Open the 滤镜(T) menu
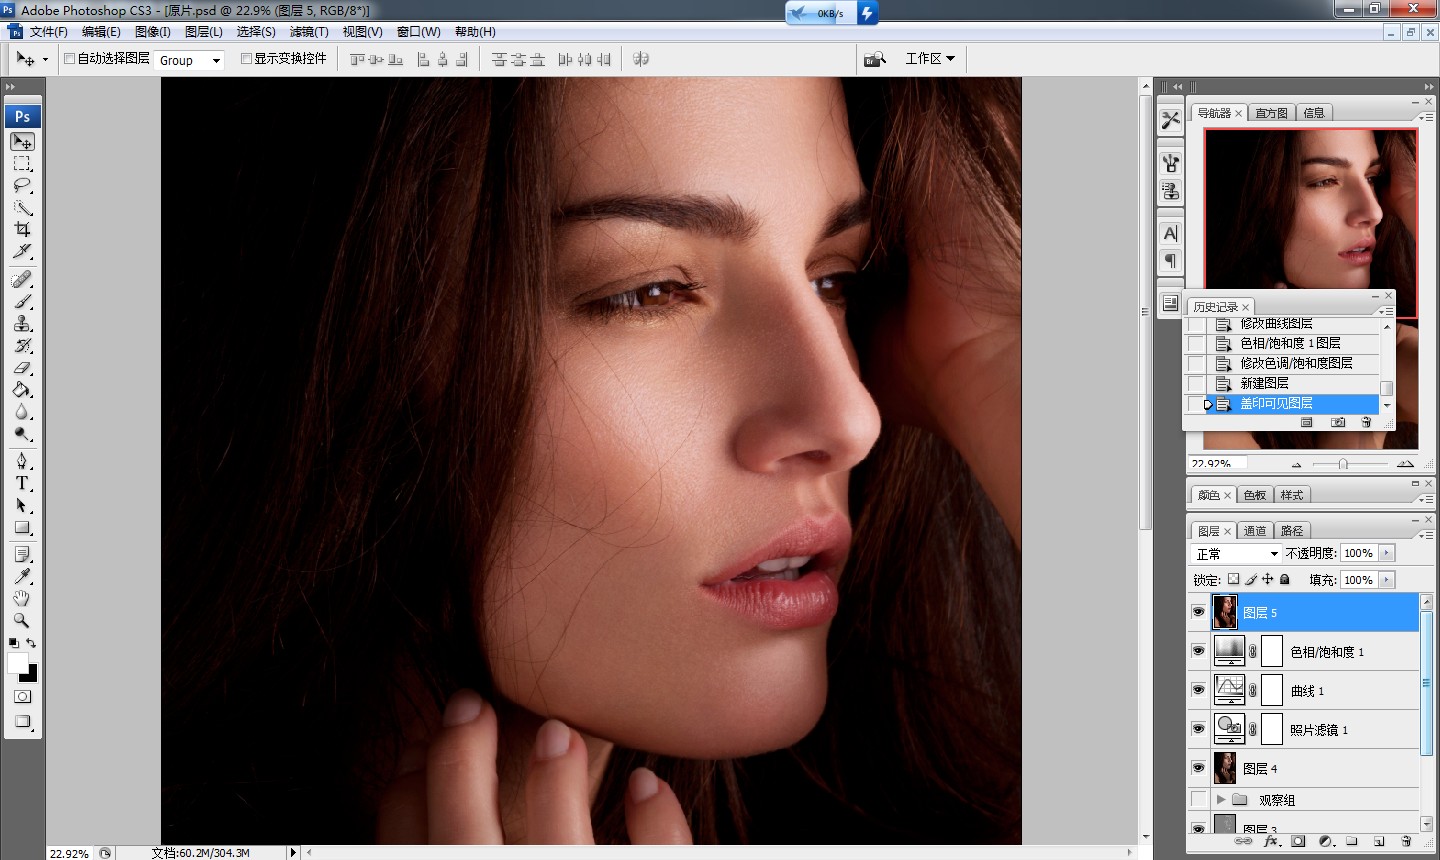 (309, 32)
